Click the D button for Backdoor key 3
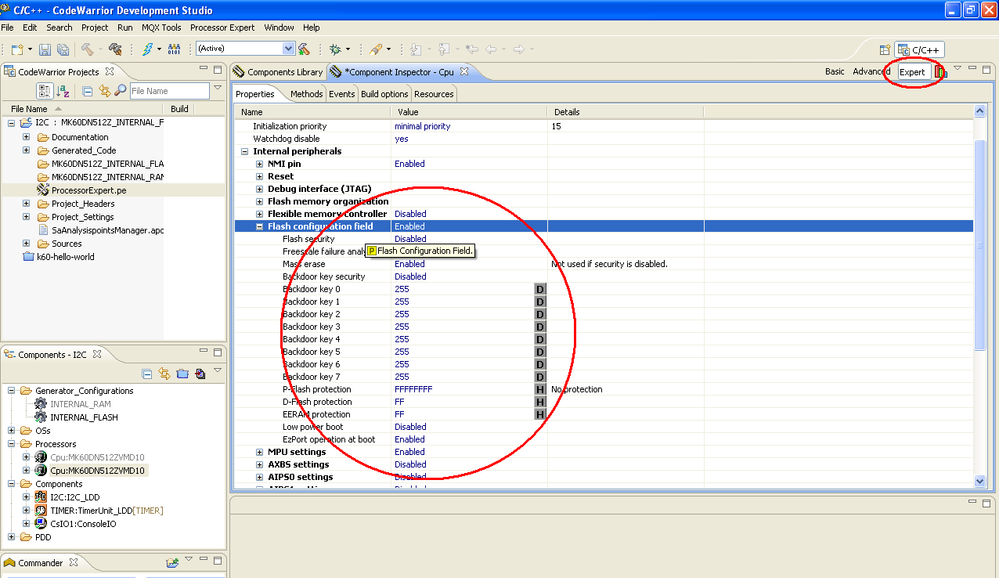This screenshot has height=578, width=999. pyautogui.click(x=540, y=327)
